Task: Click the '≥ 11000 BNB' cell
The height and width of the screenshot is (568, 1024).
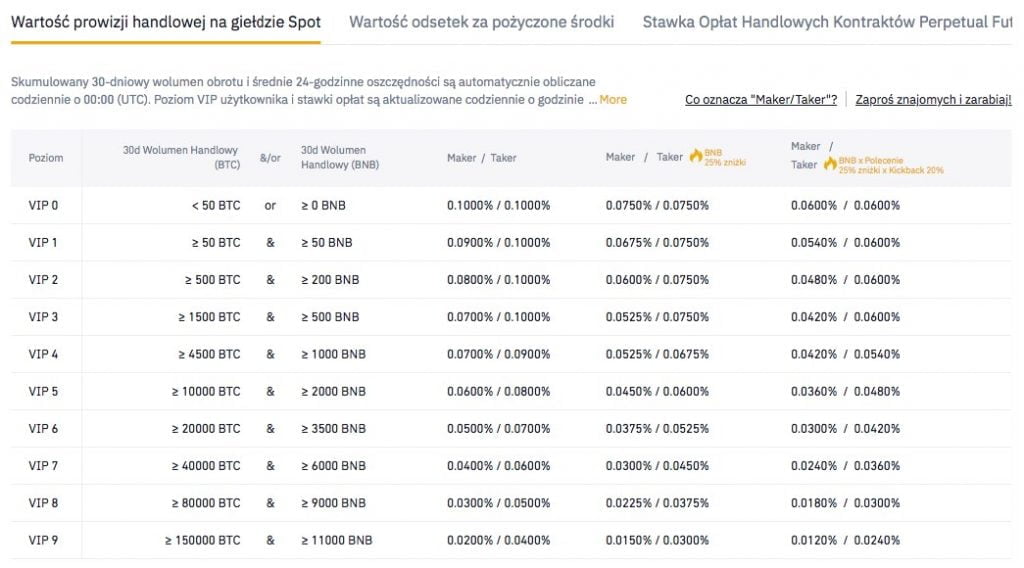Action: click(336, 540)
